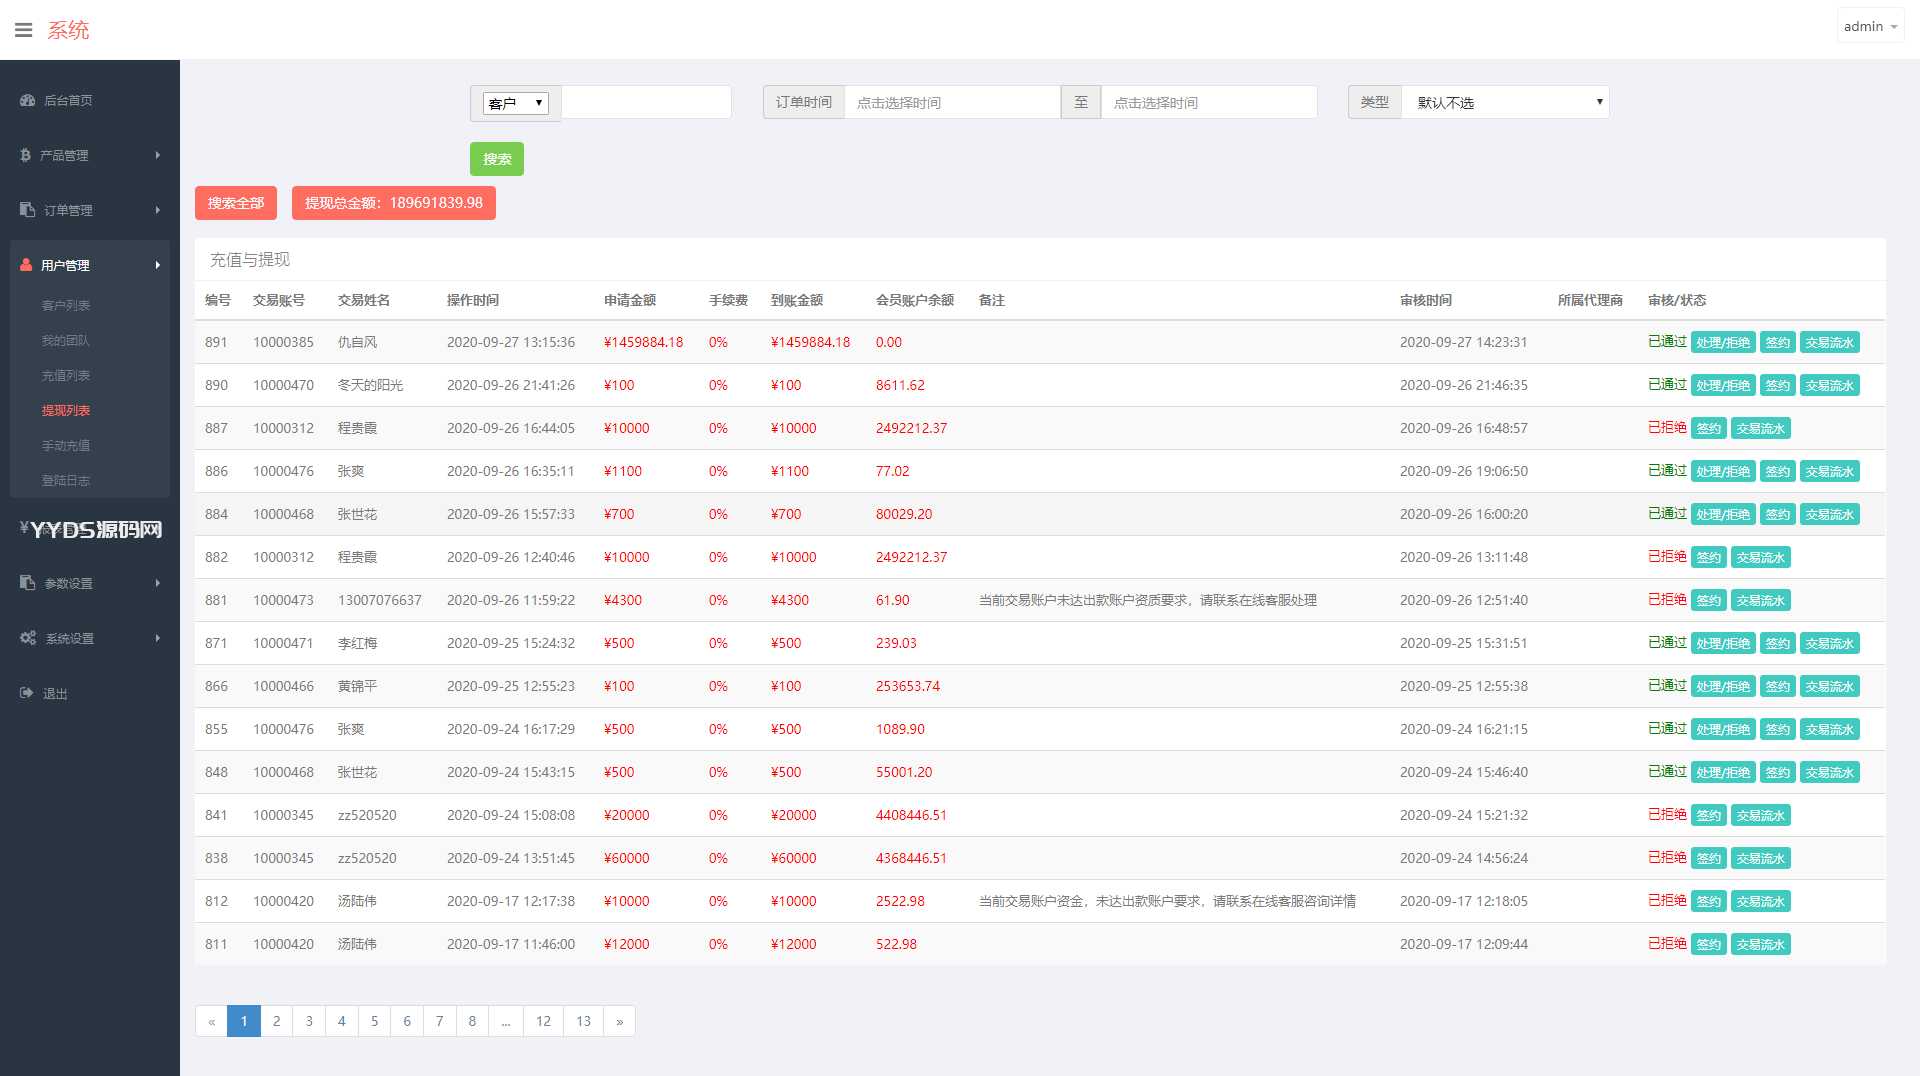Click the 参数设置 sidebar icon

(x=27, y=583)
